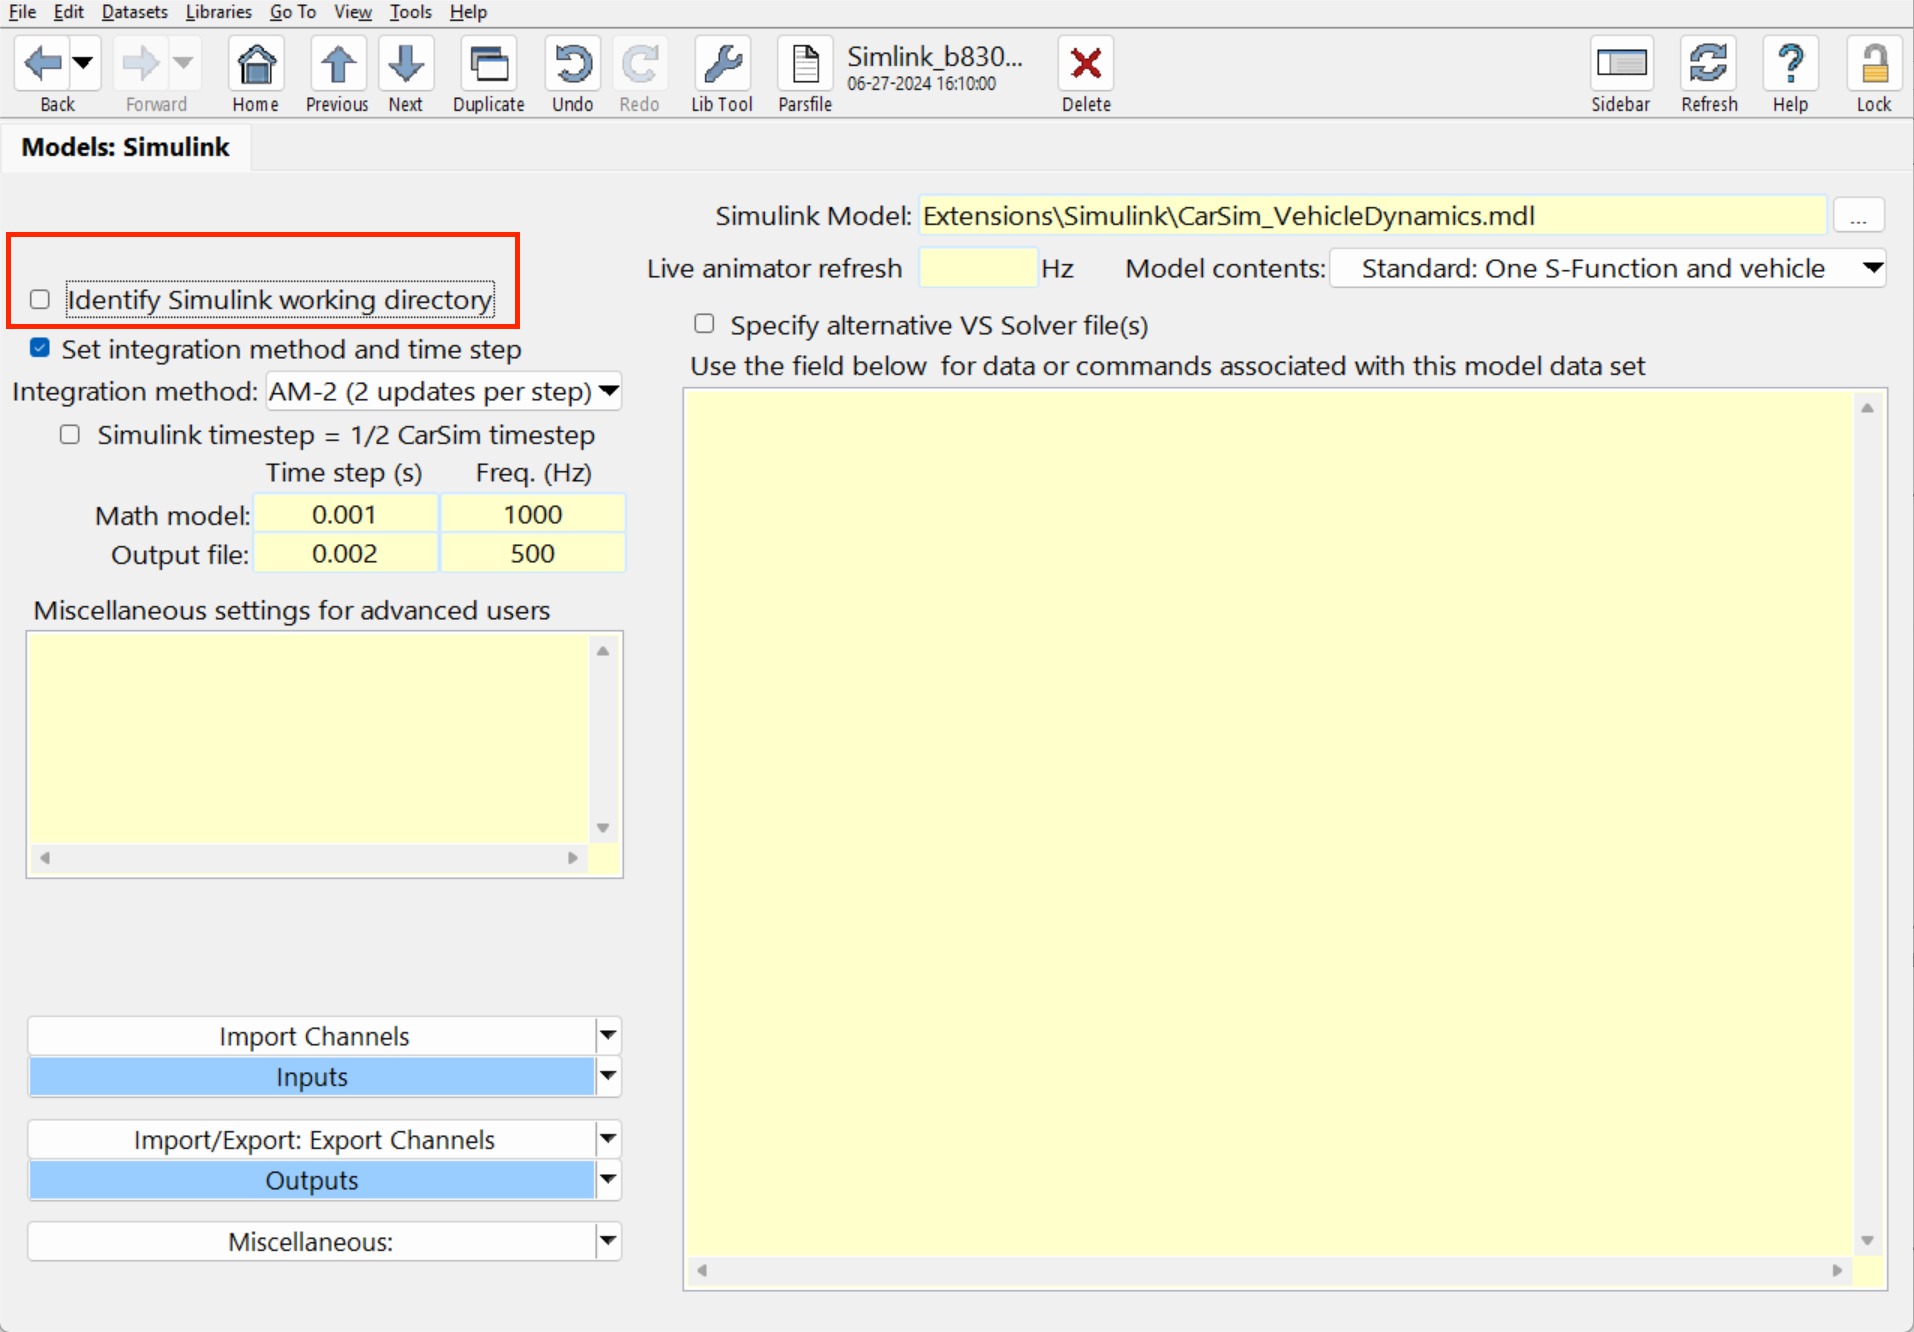
Task: Click the Simlink_b830... dataset title
Action: point(935,56)
